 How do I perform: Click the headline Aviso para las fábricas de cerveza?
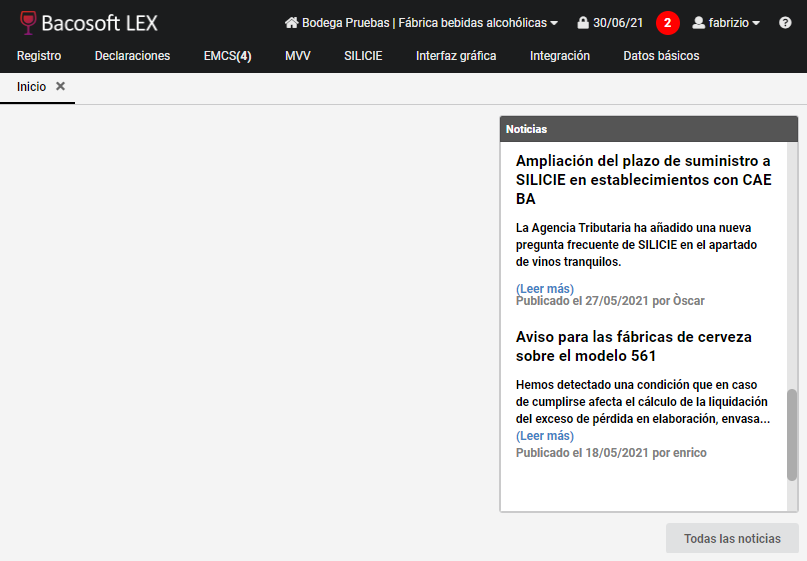pyautogui.click(x=634, y=346)
